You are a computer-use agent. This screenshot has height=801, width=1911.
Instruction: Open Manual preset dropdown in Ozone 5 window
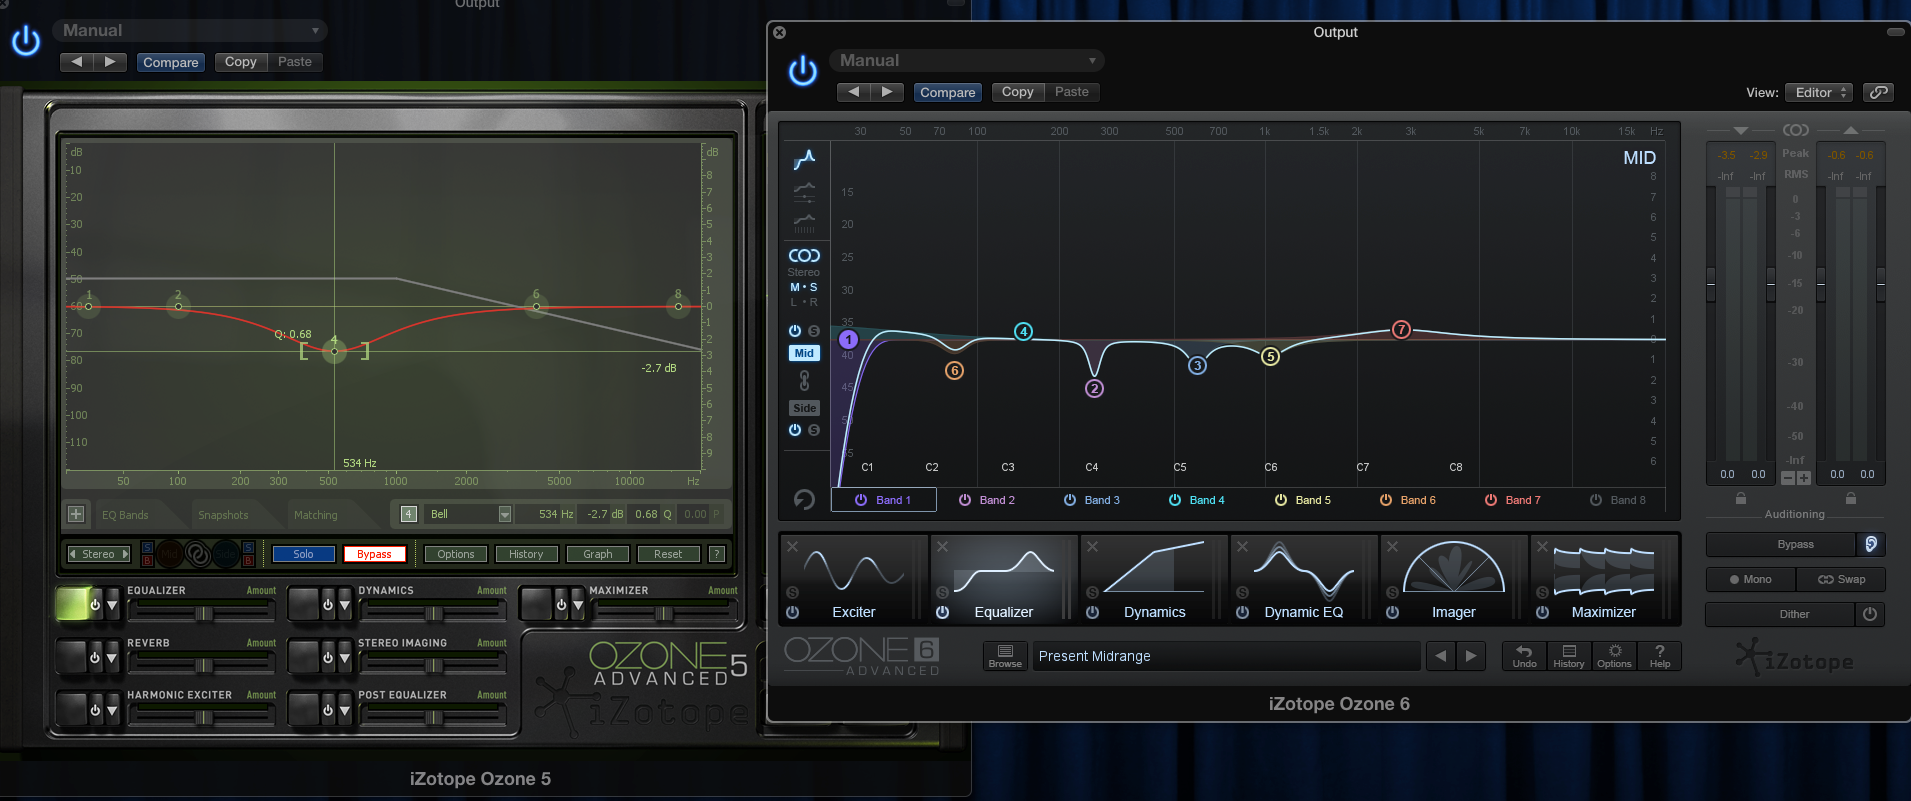point(190,31)
